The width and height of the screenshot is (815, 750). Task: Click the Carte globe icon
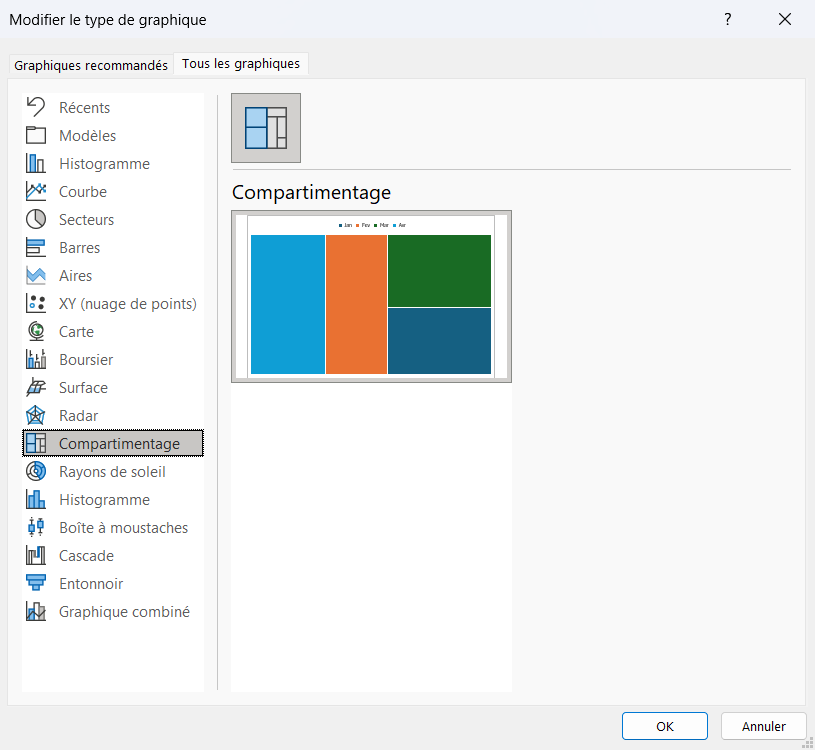[36, 332]
